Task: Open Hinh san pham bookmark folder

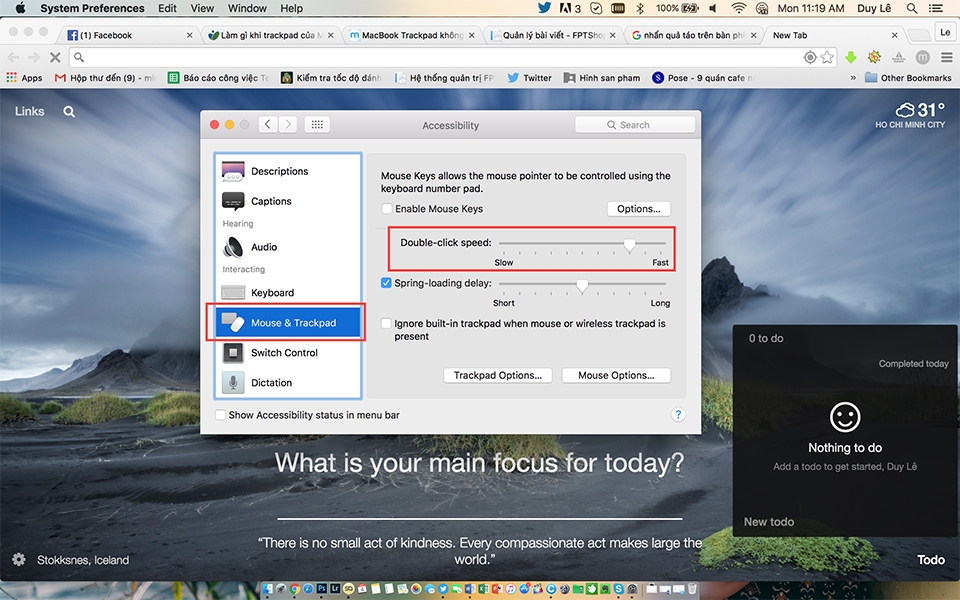Action: pyautogui.click(x=602, y=78)
